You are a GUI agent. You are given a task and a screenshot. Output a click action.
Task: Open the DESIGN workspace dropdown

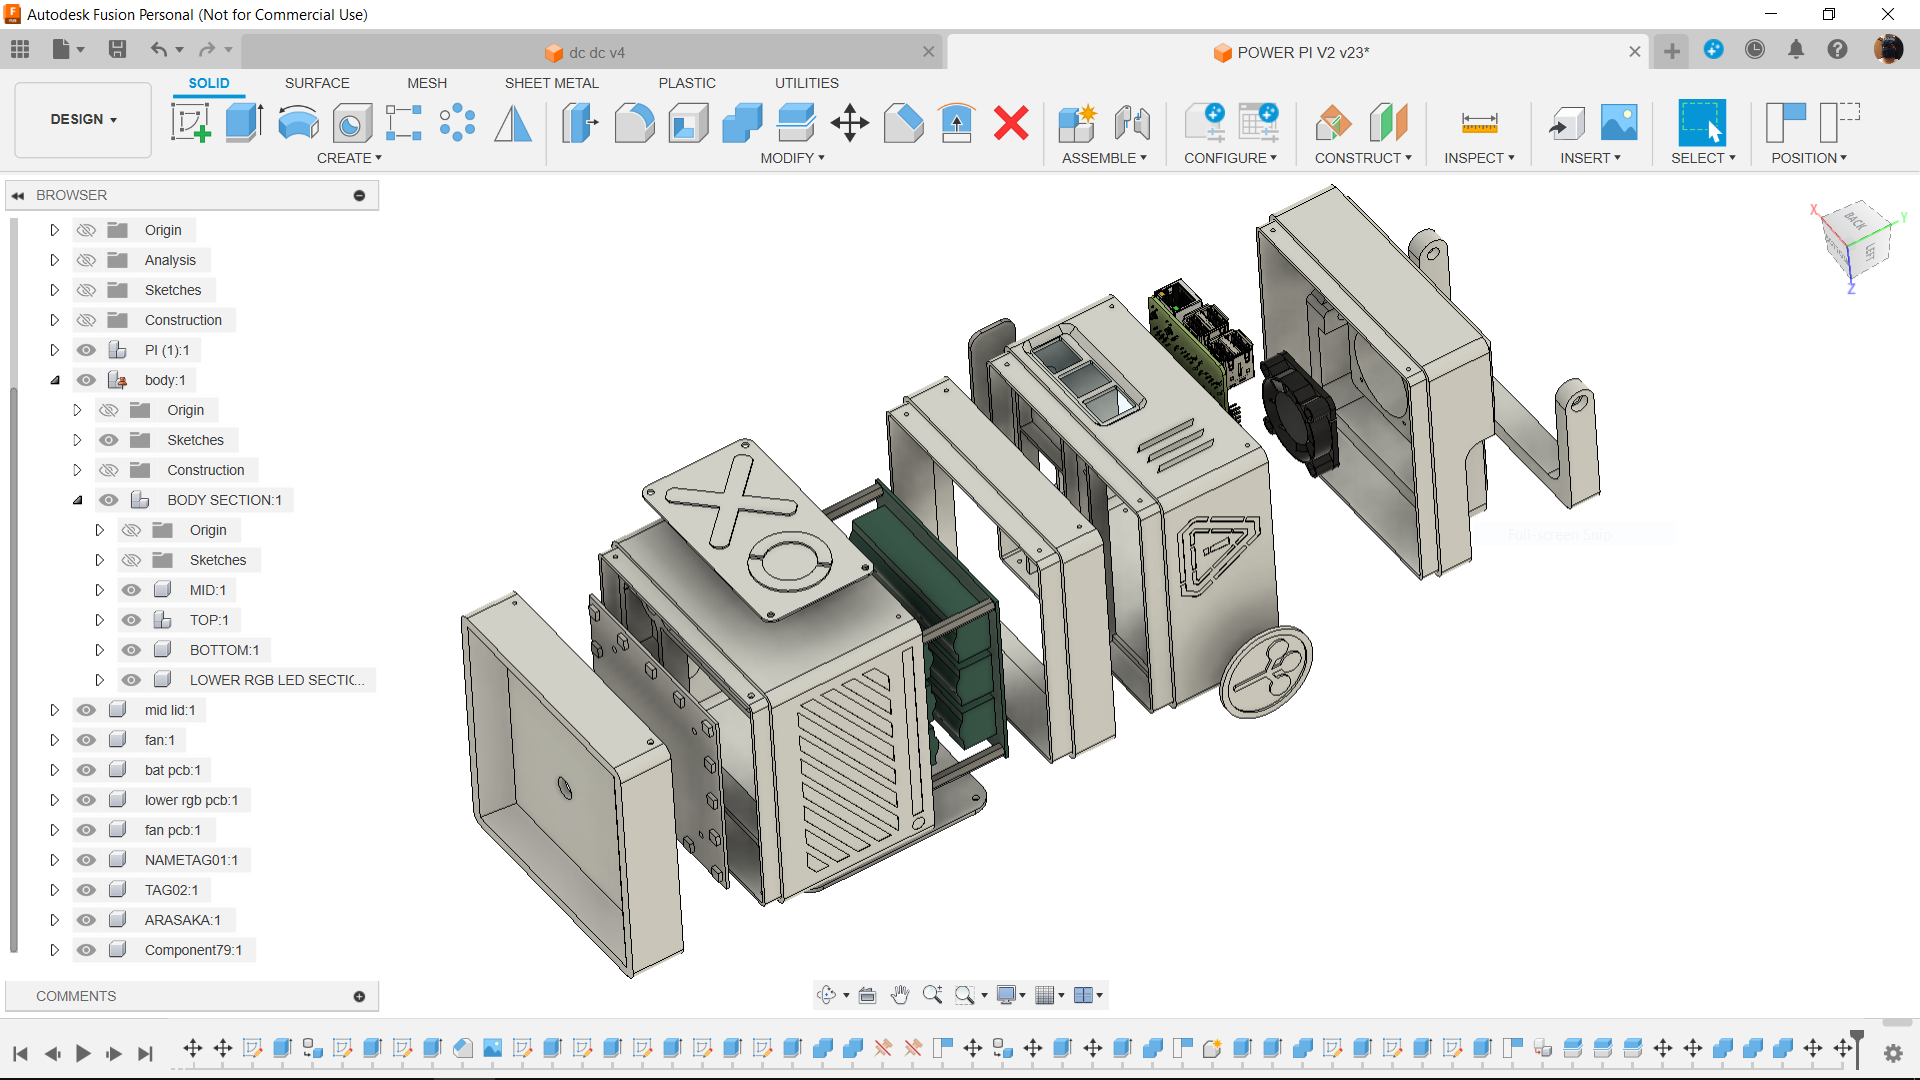click(84, 119)
